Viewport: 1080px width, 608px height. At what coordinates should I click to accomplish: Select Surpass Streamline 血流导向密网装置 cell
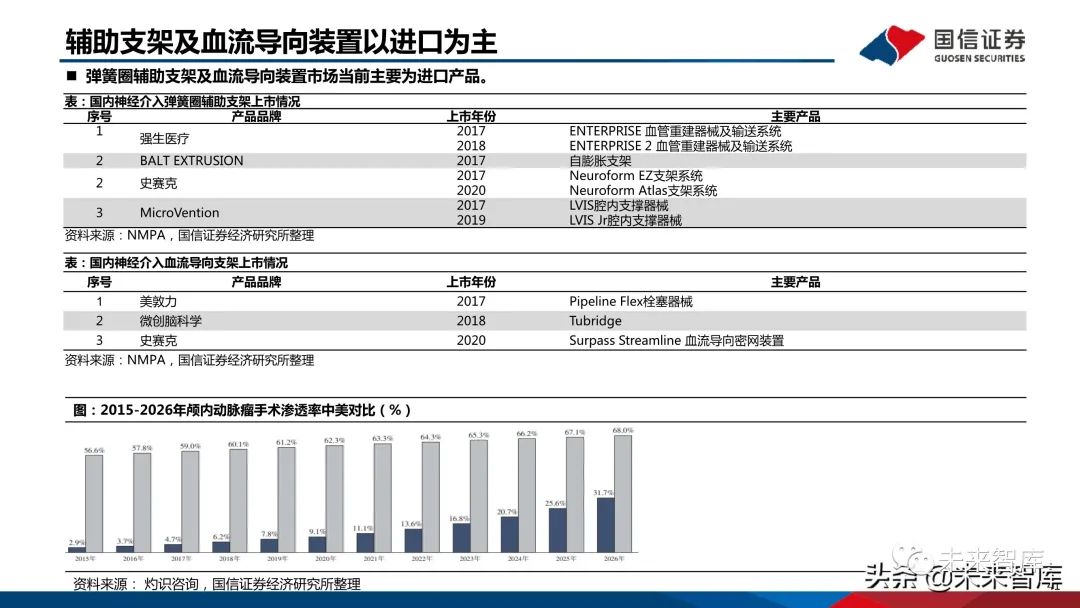[676, 340]
